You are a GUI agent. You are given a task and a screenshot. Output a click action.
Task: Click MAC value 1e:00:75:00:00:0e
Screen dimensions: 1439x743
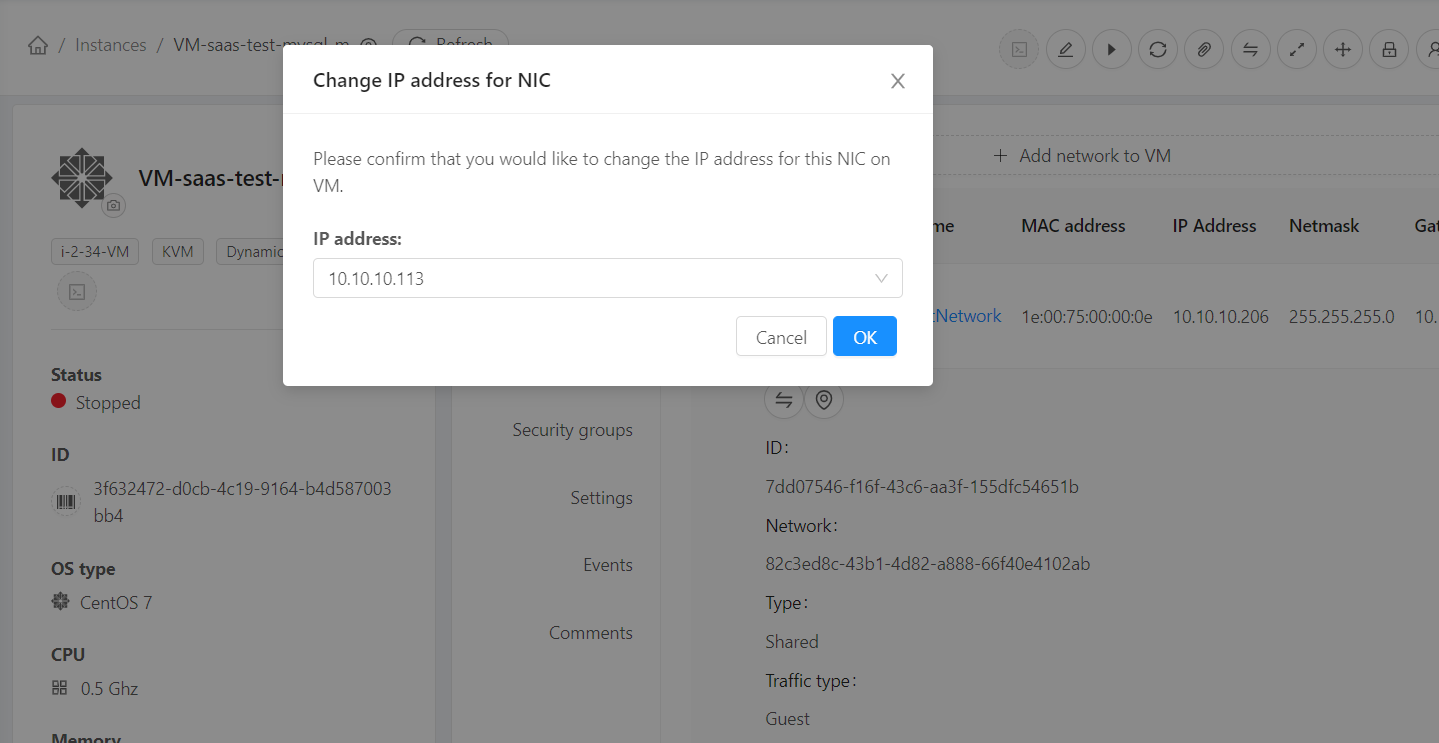1087,317
